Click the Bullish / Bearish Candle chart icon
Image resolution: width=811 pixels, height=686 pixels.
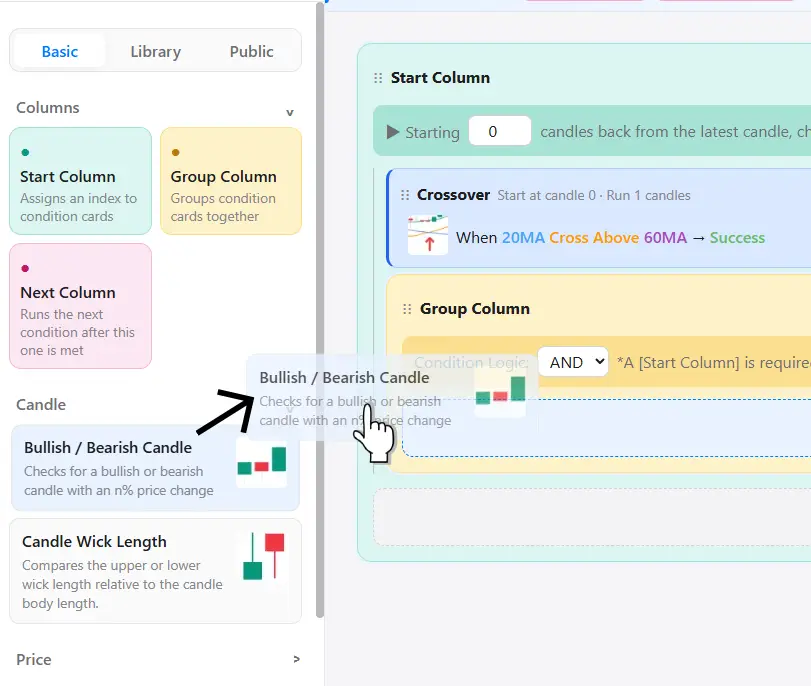[x=262, y=460]
